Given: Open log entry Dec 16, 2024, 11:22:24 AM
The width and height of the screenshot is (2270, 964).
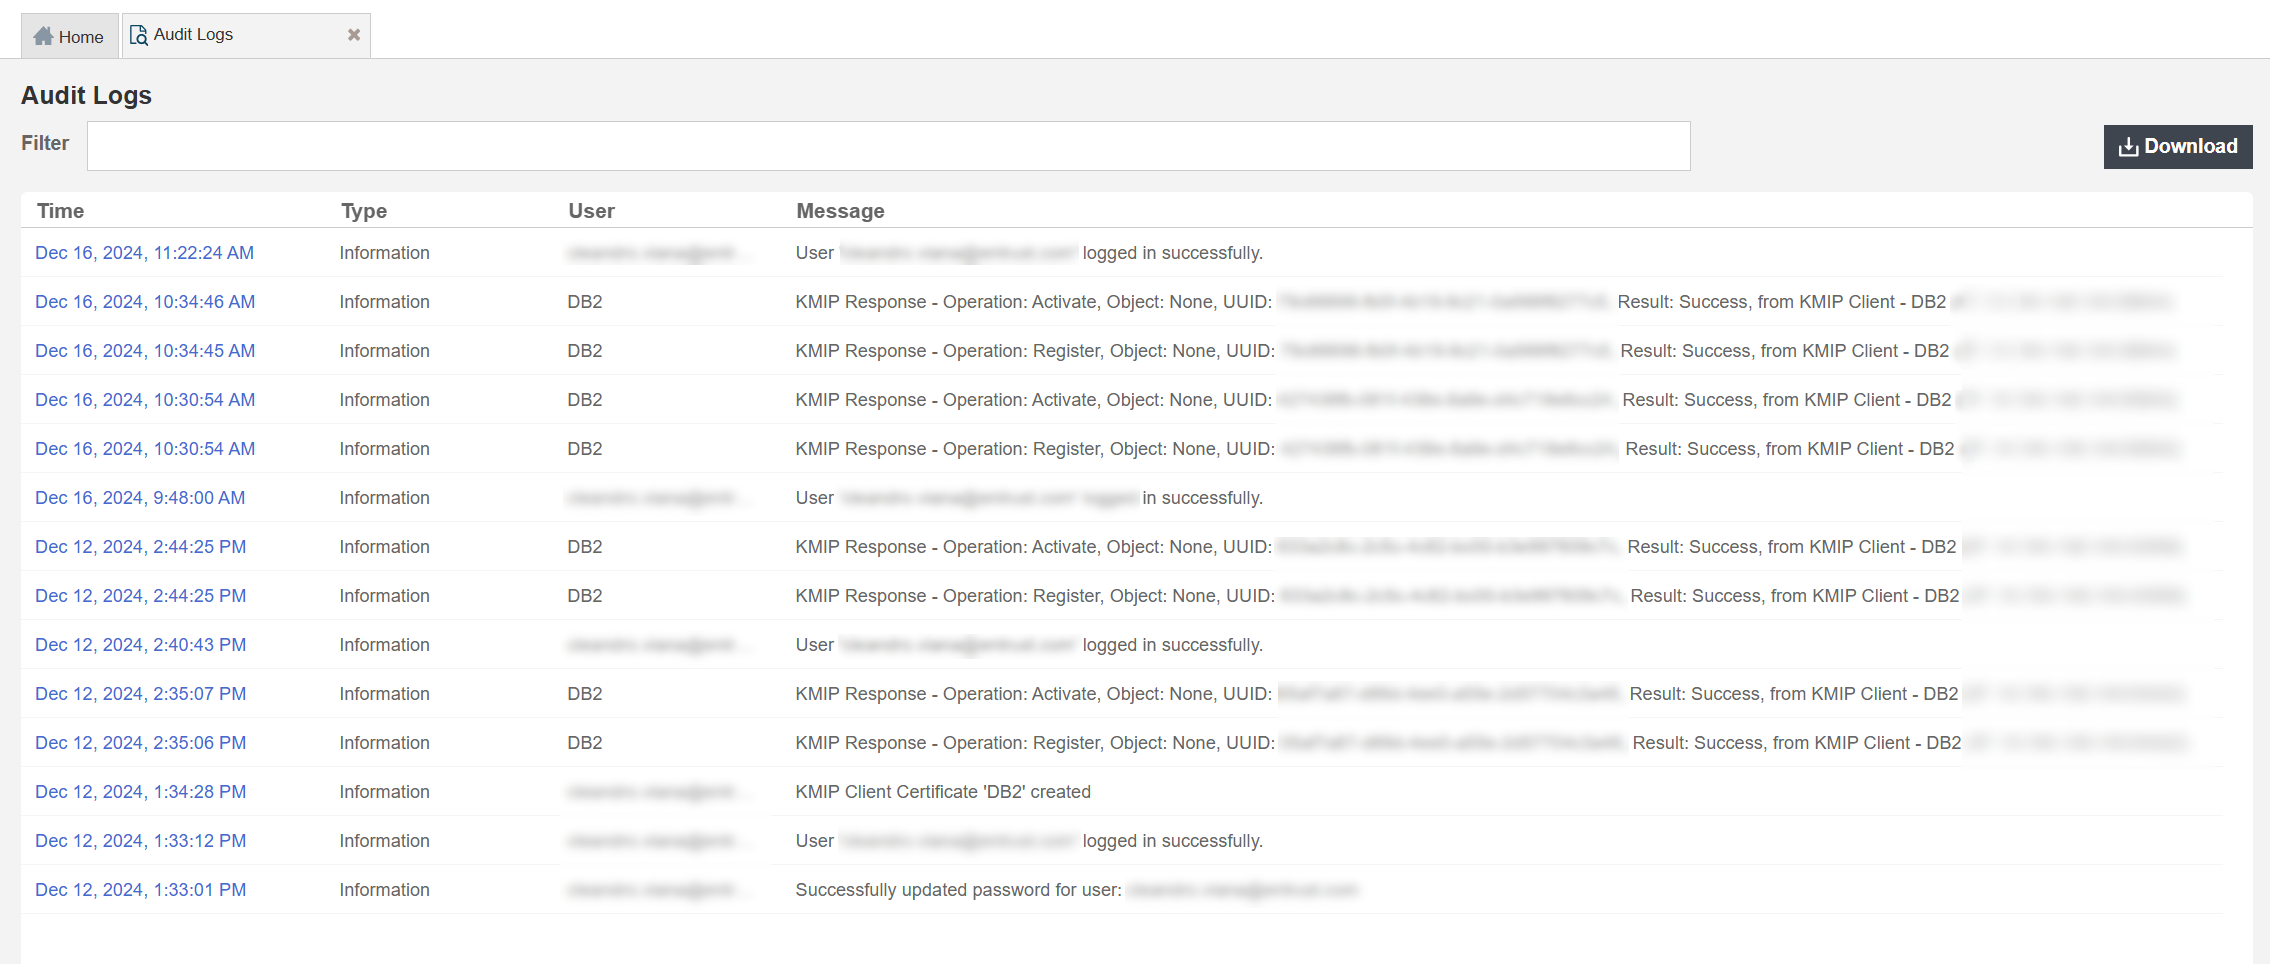Looking at the screenshot, I should click(144, 253).
